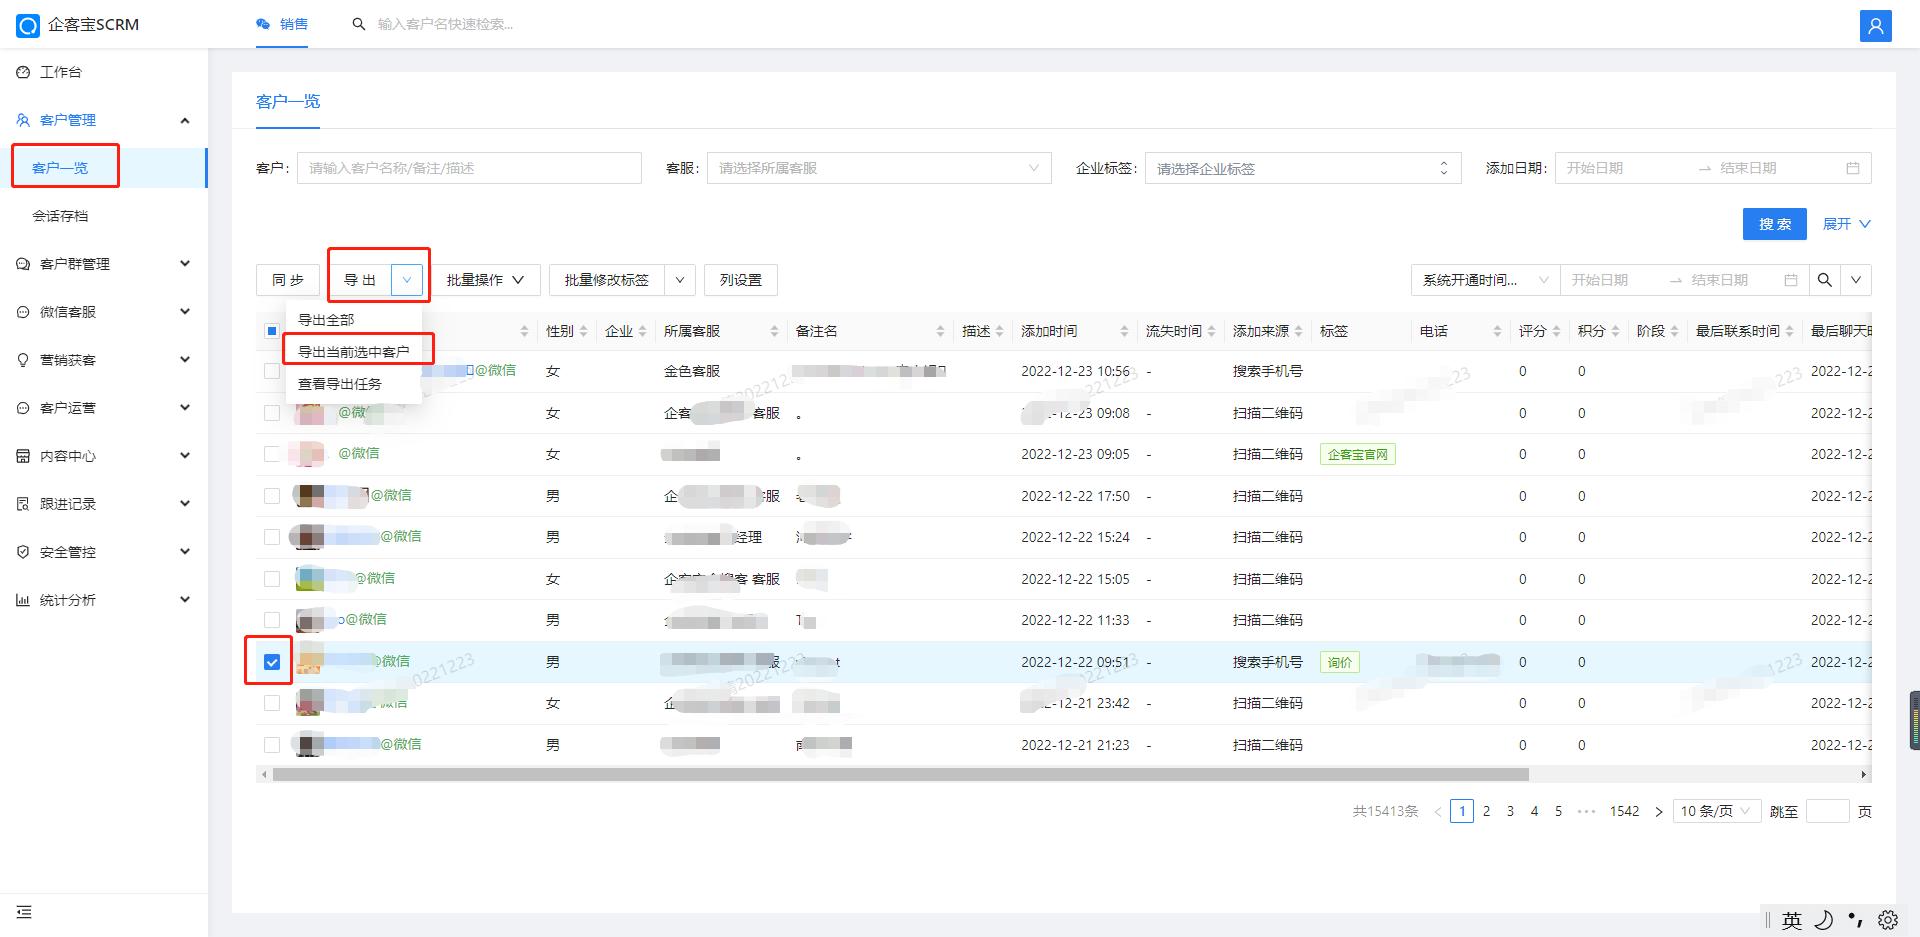Toggle the select-all checkbox in table header
The height and width of the screenshot is (937, 1920).
(272, 331)
